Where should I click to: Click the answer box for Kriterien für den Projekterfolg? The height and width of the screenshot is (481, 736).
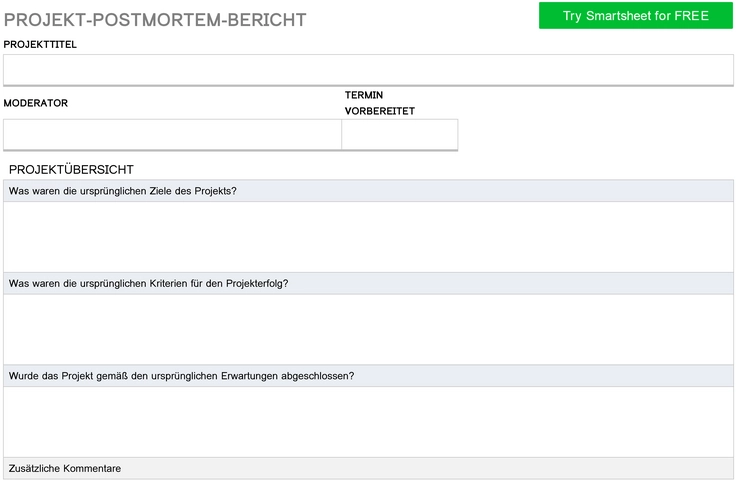pos(368,329)
